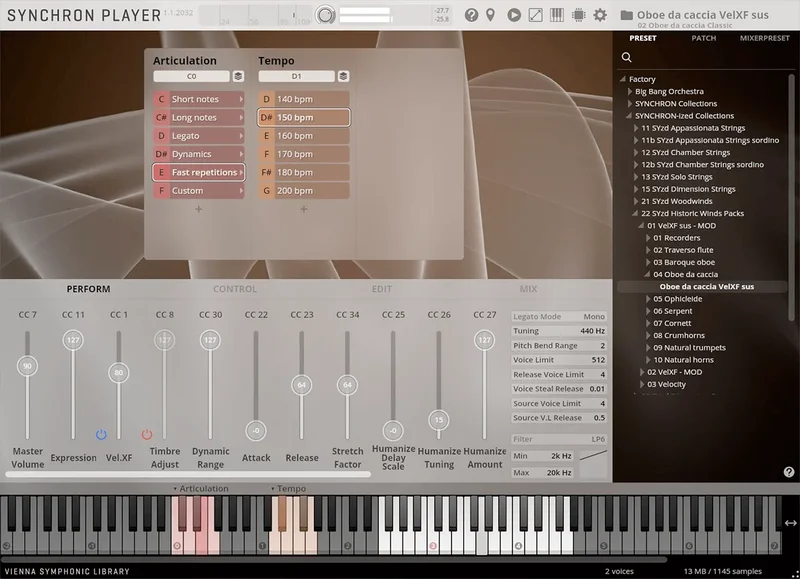Add a new slot under Tempo column
The width and height of the screenshot is (800, 579).
coord(304,209)
